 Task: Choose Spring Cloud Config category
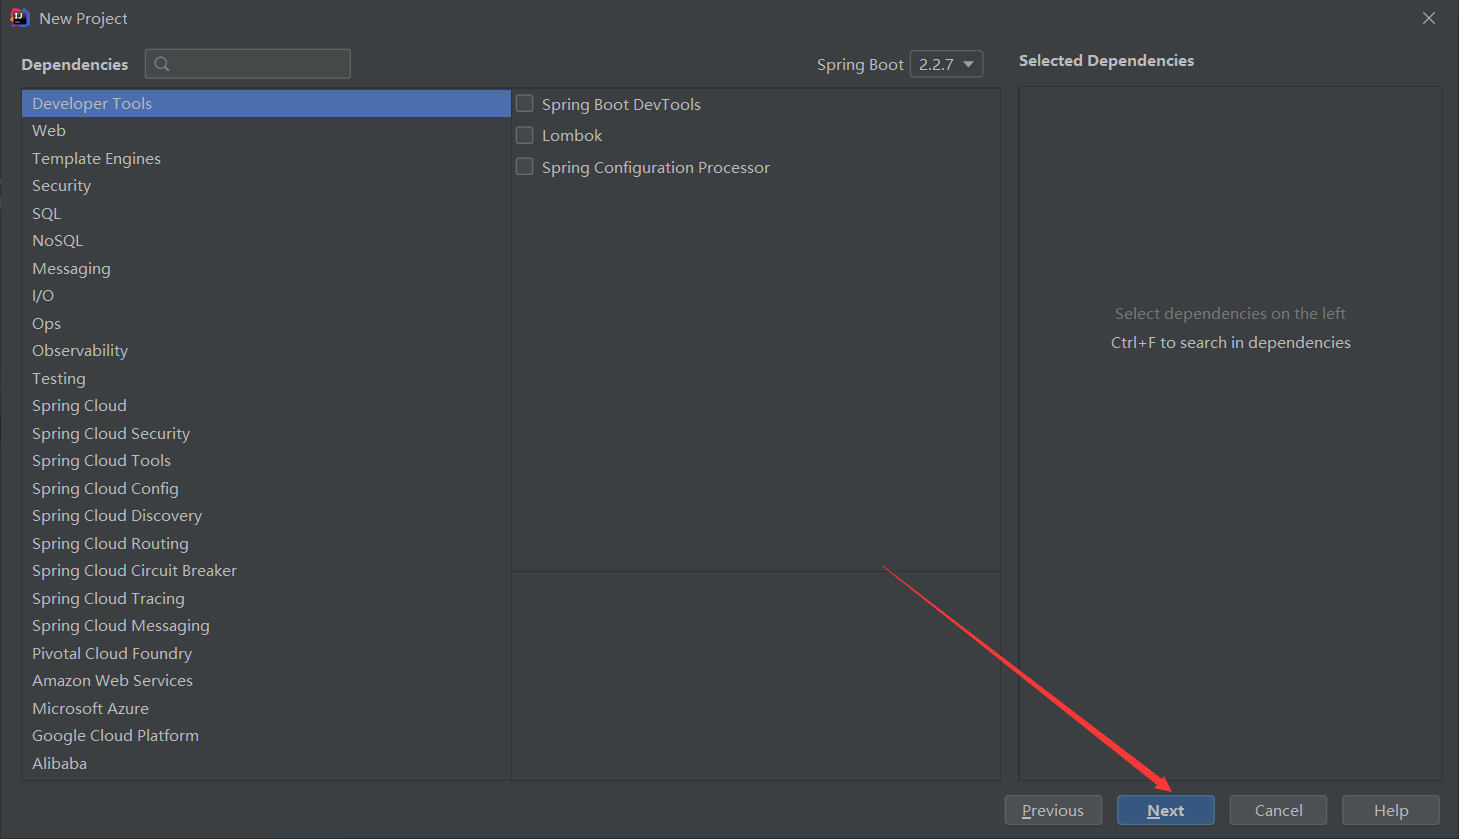pos(266,488)
